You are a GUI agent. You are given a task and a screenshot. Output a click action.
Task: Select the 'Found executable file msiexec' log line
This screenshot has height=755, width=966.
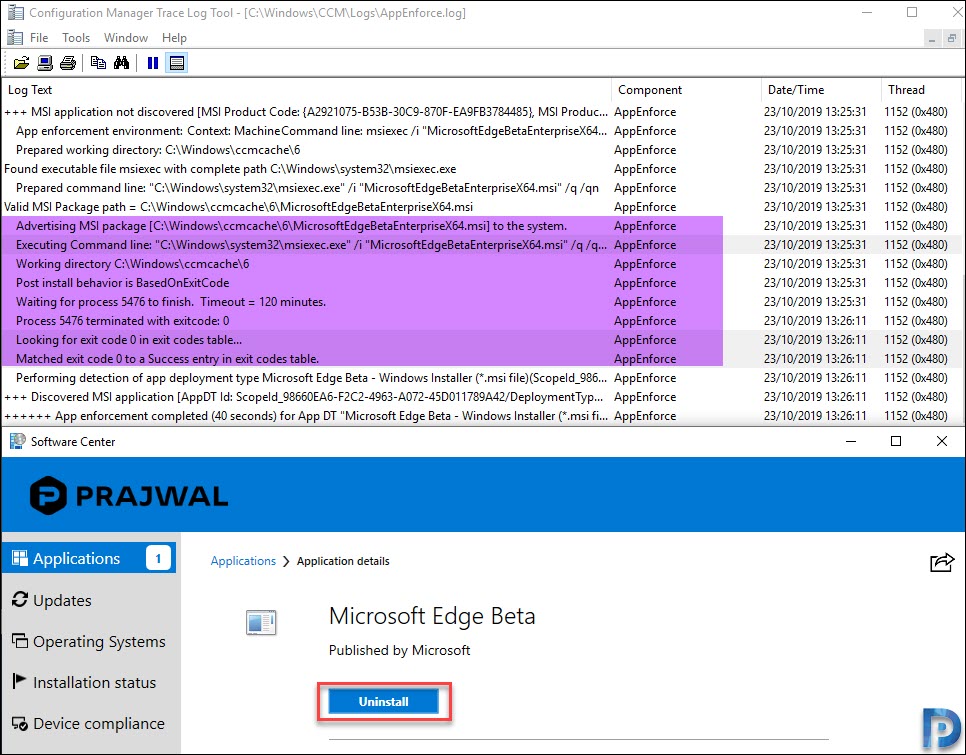[x=482, y=169]
